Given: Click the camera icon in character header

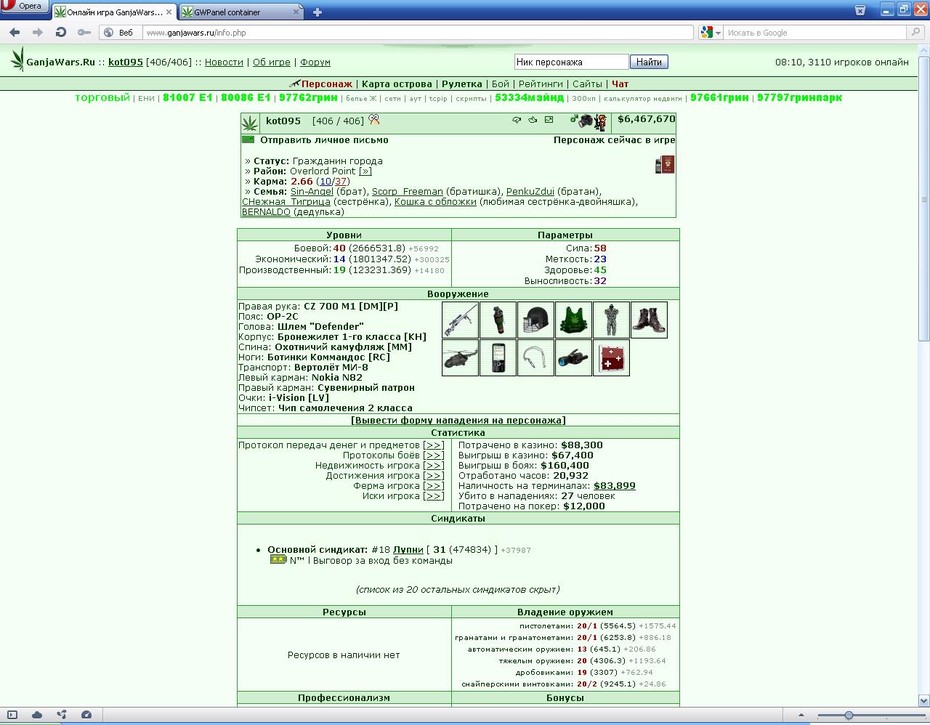Looking at the screenshot, I should [x=584, y=121].
